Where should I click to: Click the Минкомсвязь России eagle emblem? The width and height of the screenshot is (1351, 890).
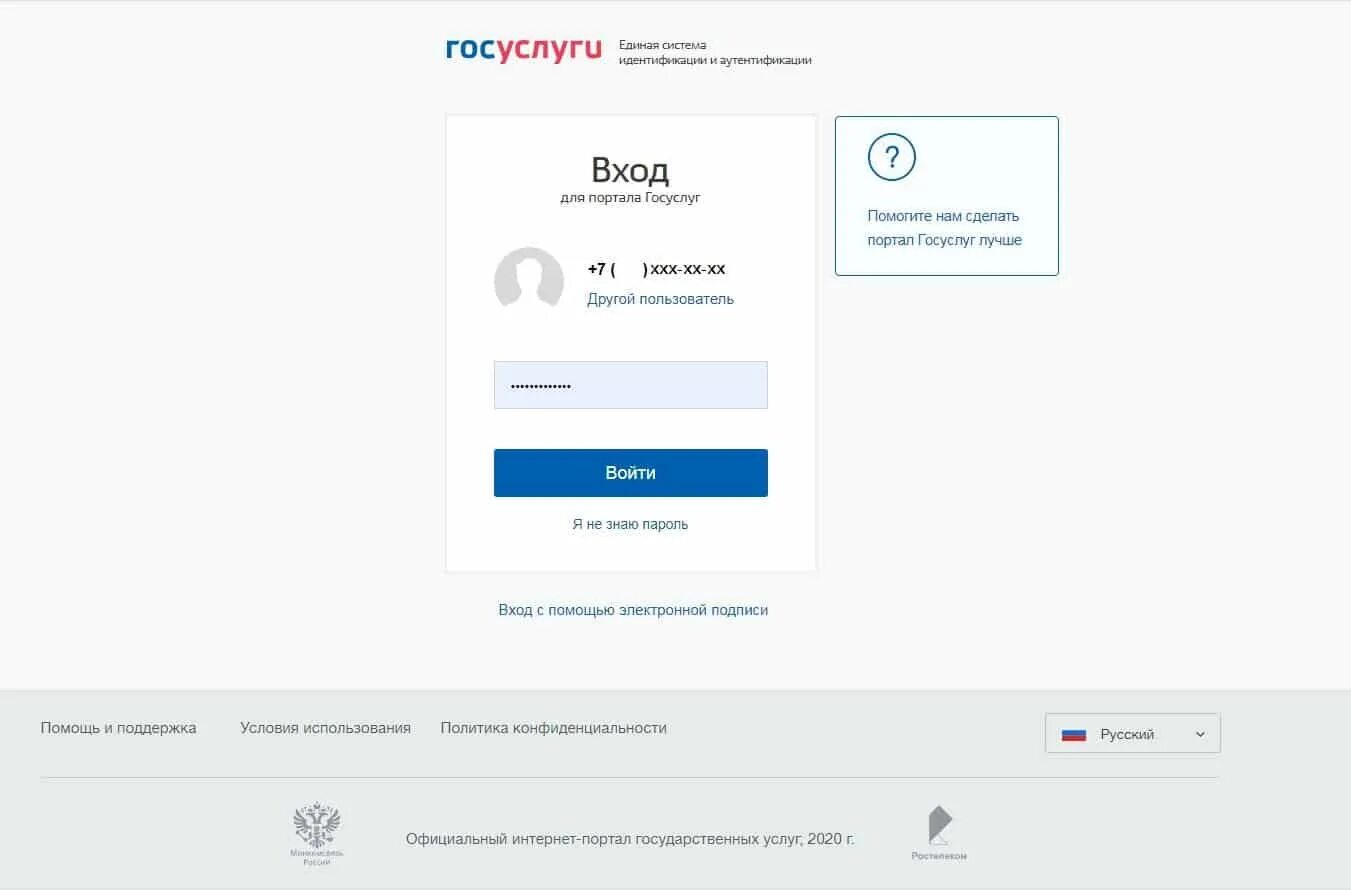click(x=316, y=834)
